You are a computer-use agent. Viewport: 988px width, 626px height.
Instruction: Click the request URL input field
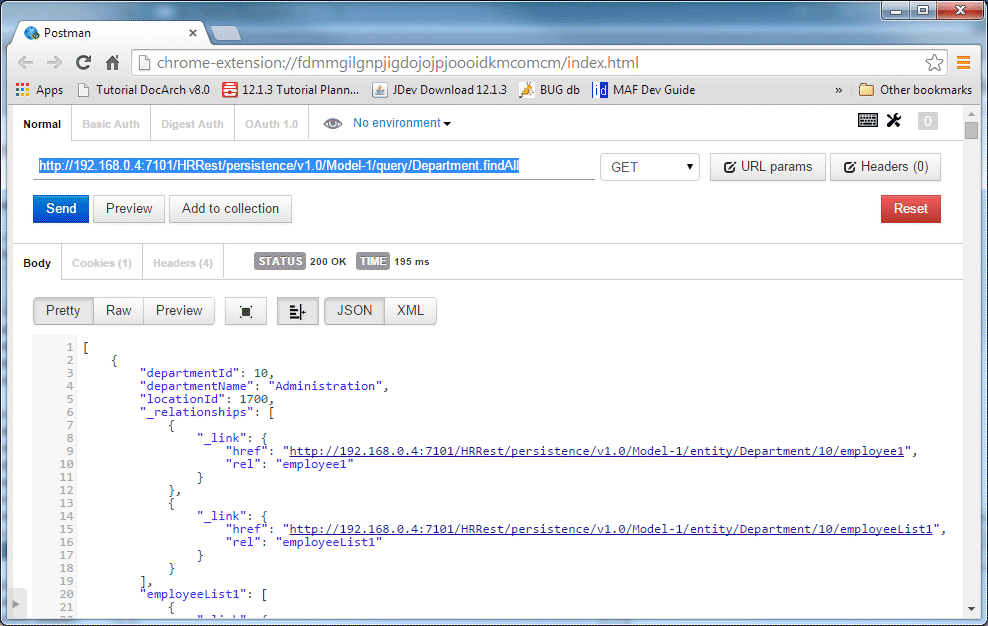click(x=314, y=166)
